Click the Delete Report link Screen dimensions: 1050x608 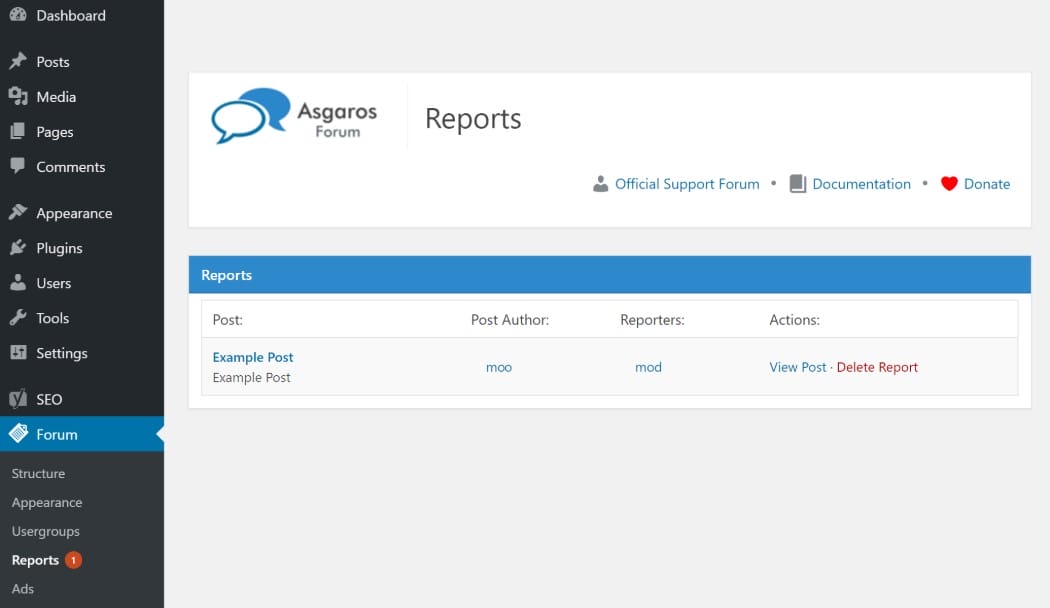877,367
